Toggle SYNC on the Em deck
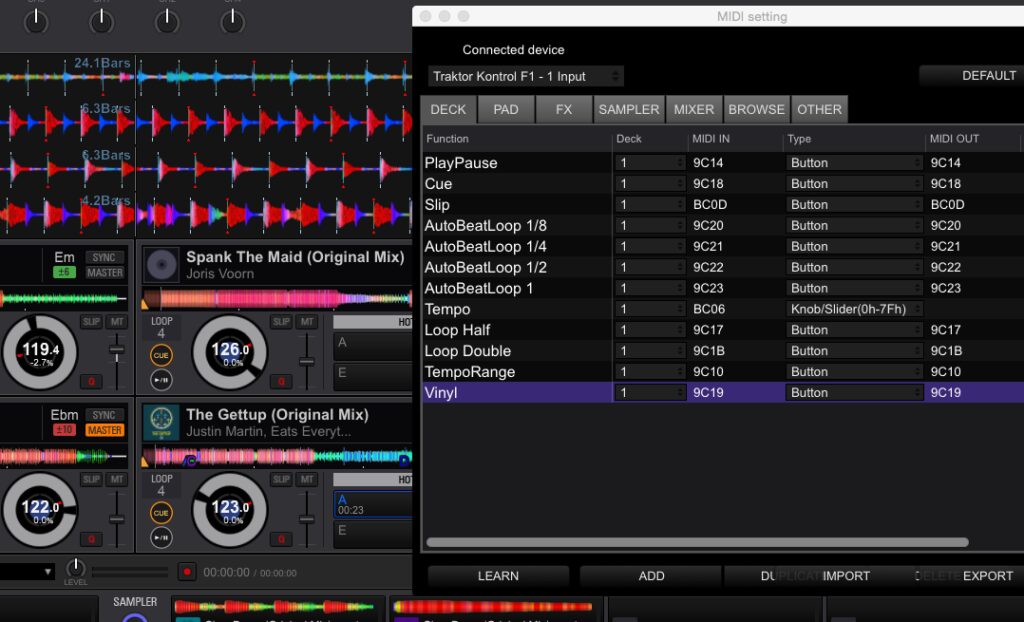1024x622 pixels. [x=104, y=257]
